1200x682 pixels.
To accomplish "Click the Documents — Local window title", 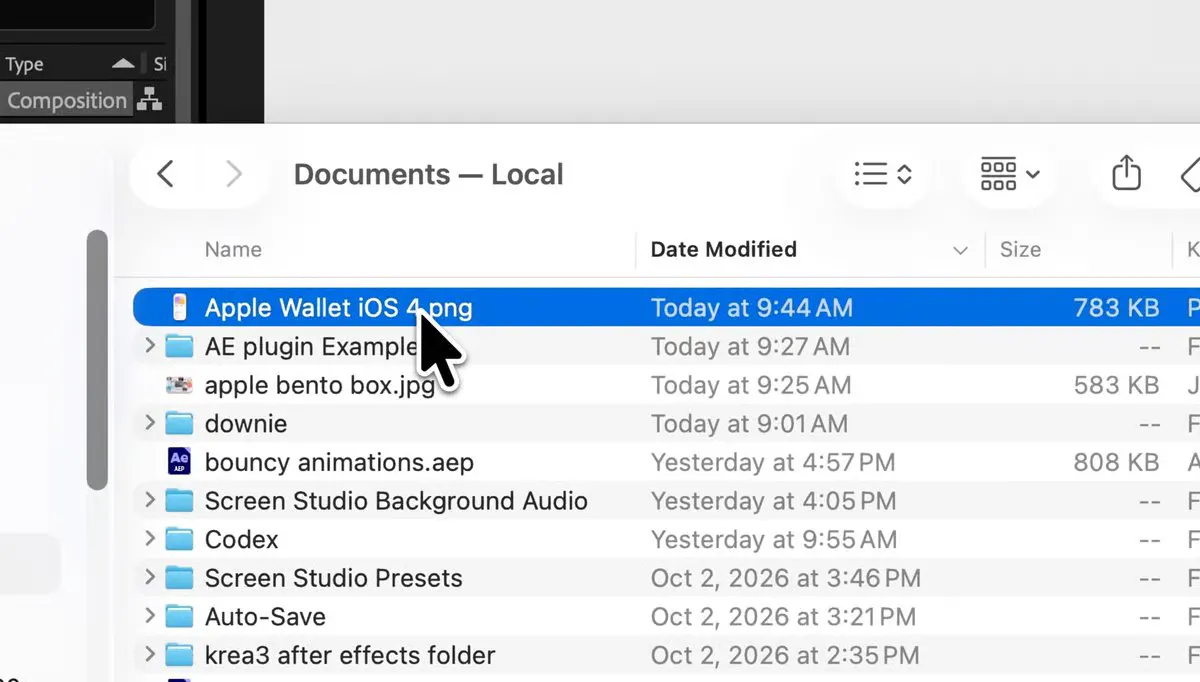I will (429, 174).
